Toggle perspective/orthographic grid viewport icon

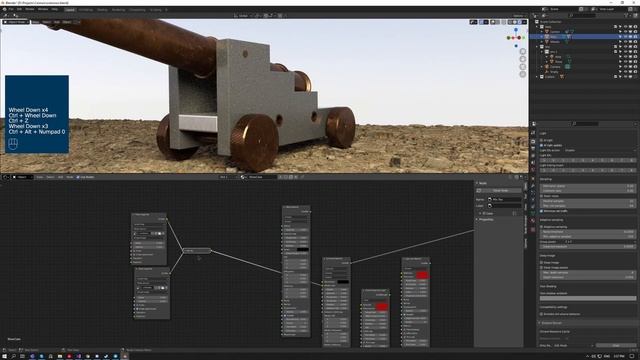[523, 74]
